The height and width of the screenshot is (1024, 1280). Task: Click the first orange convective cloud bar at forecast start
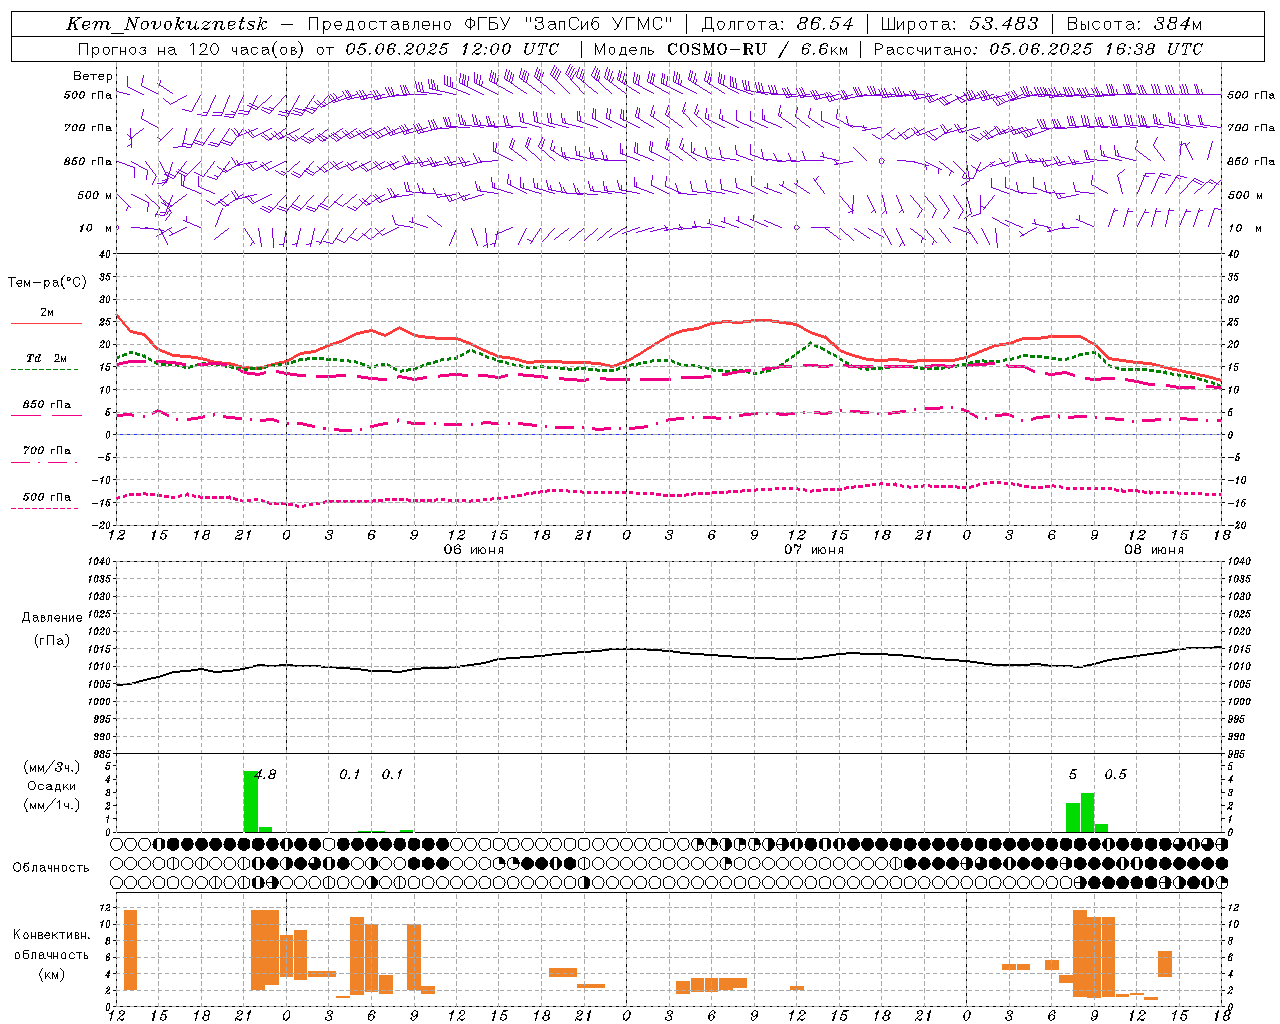pos(130,950)
